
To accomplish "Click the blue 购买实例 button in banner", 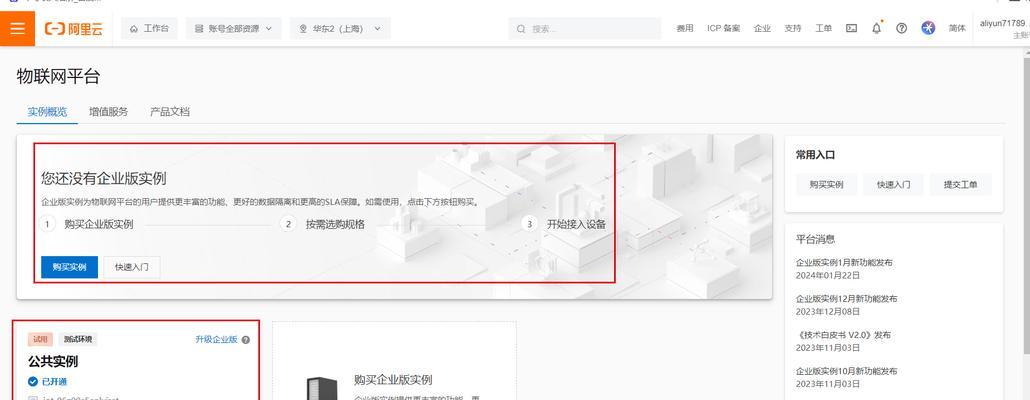I will click(x=69, y=267).
